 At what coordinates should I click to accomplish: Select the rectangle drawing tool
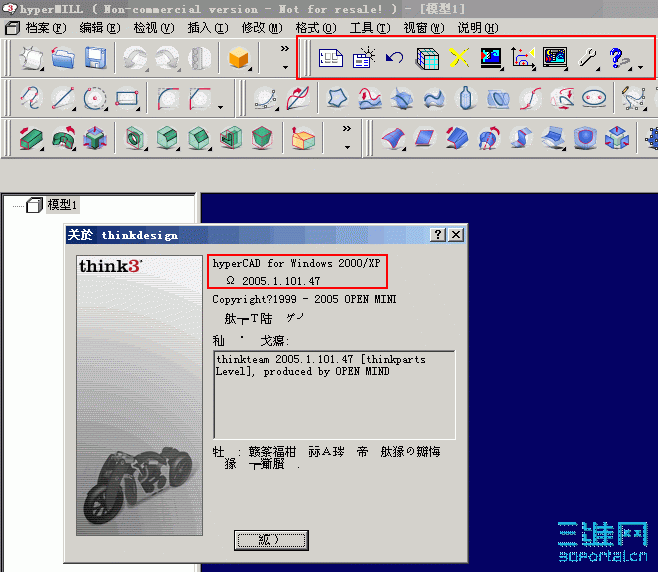pos(127,98)
